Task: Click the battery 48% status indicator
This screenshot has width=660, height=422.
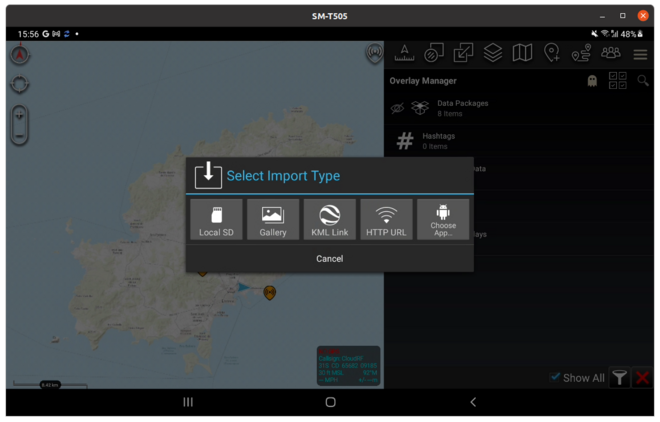Action: (x=631, y=34)
